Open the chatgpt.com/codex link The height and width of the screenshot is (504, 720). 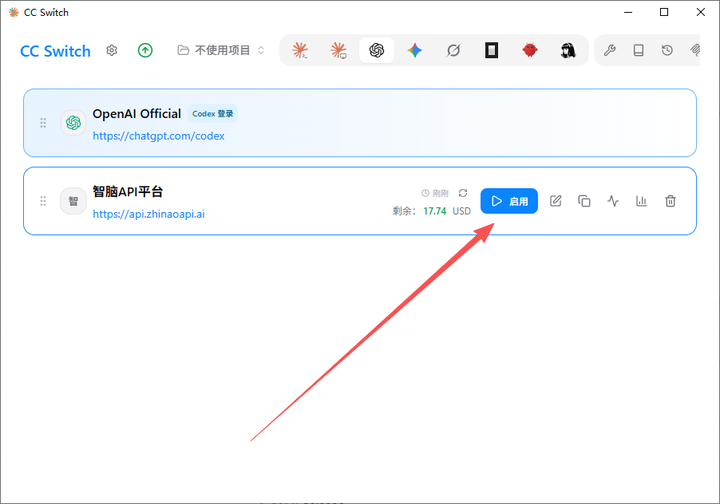(x=158, y=136)
